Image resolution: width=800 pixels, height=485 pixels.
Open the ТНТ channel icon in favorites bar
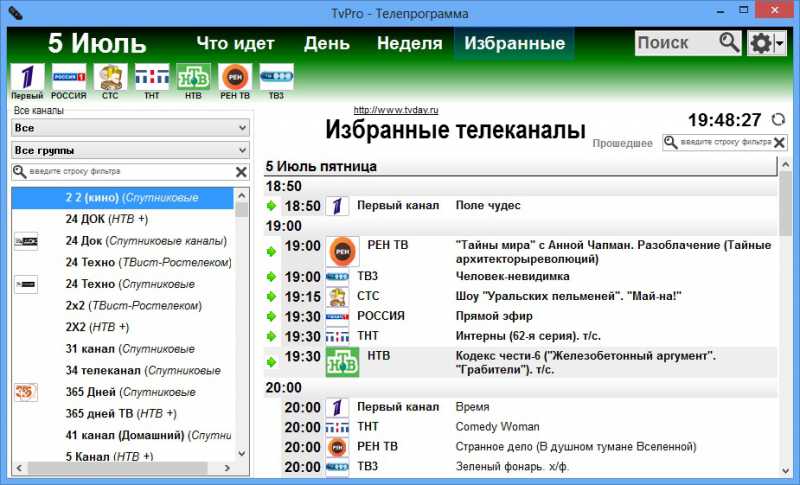152,77
